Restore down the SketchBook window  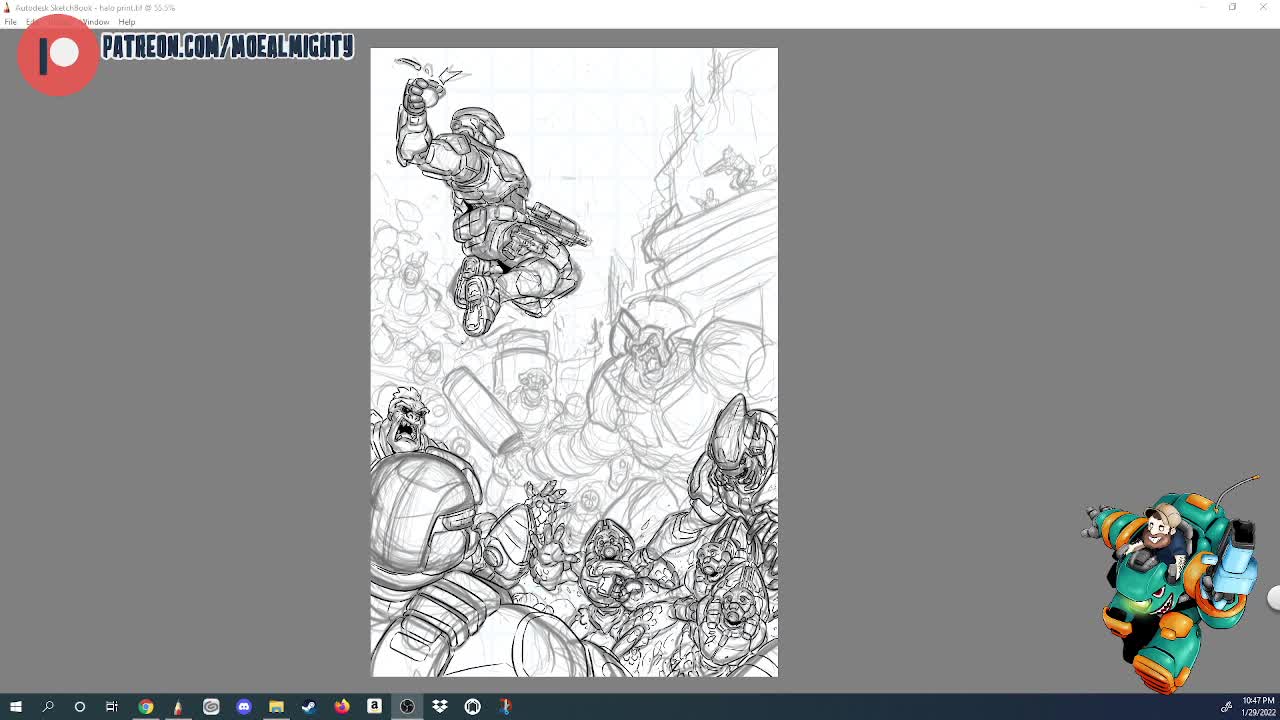[x=1233, y=7]
